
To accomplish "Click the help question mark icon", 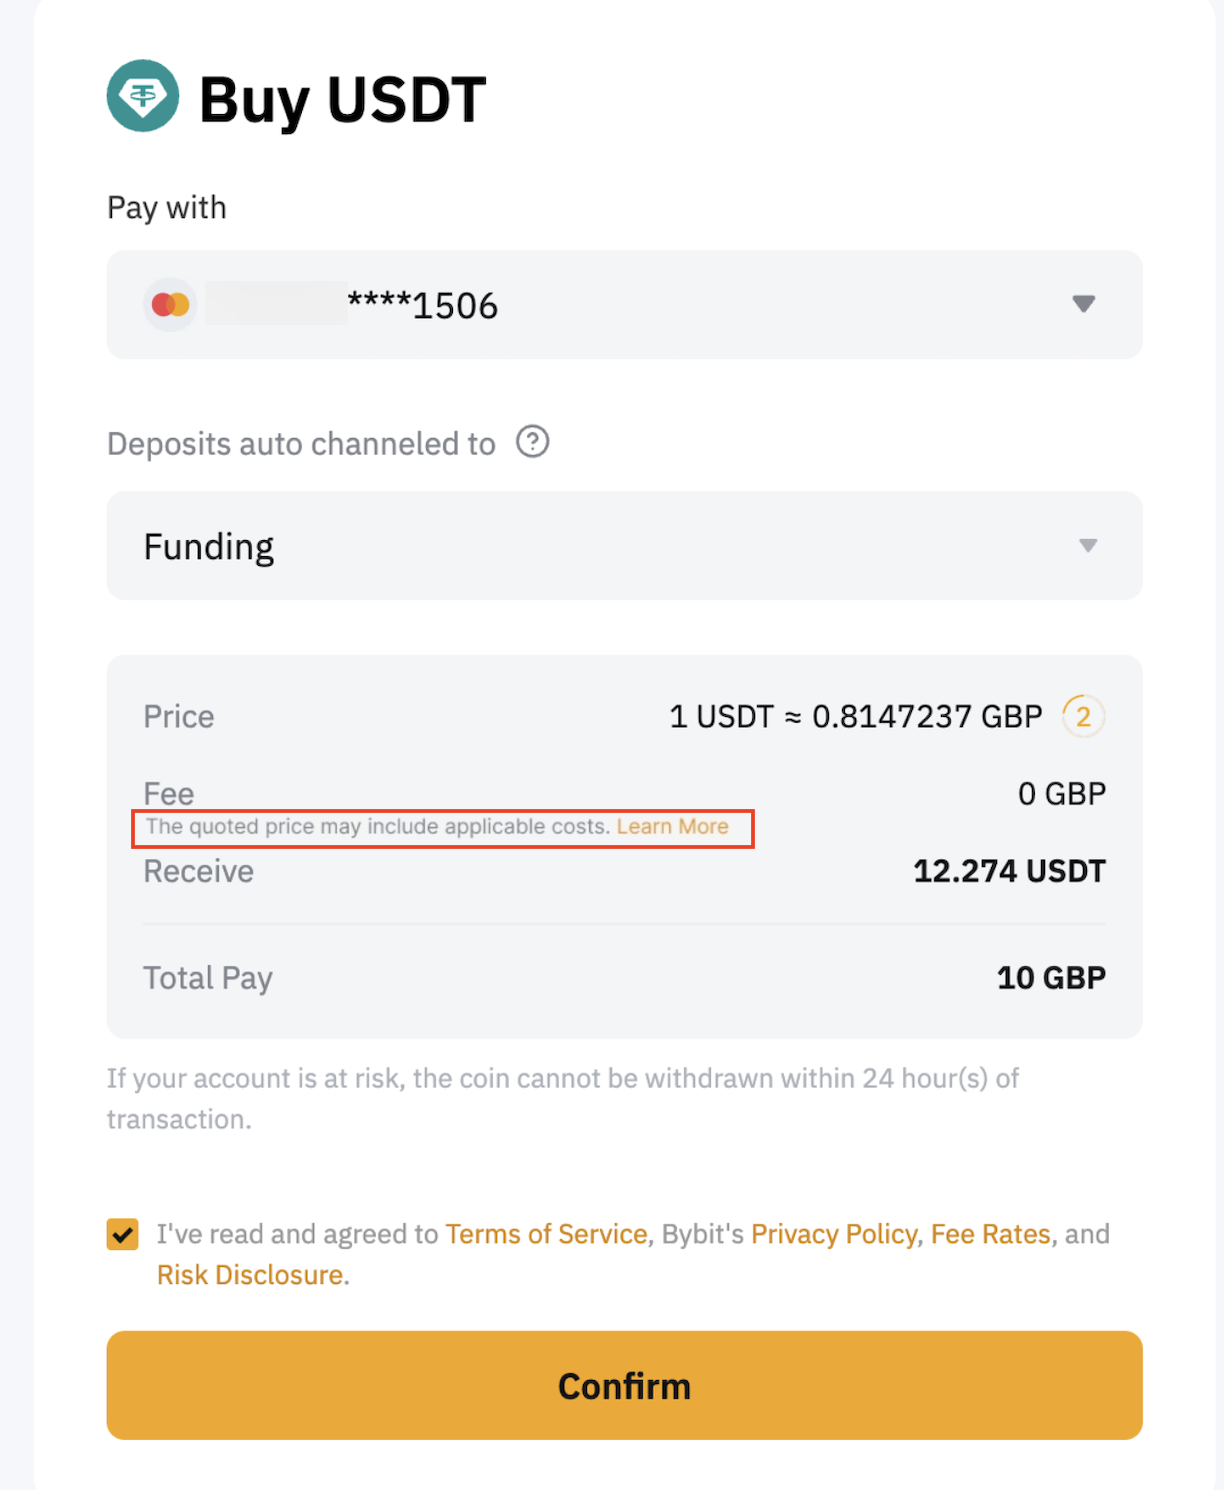I will coord(532,441).
